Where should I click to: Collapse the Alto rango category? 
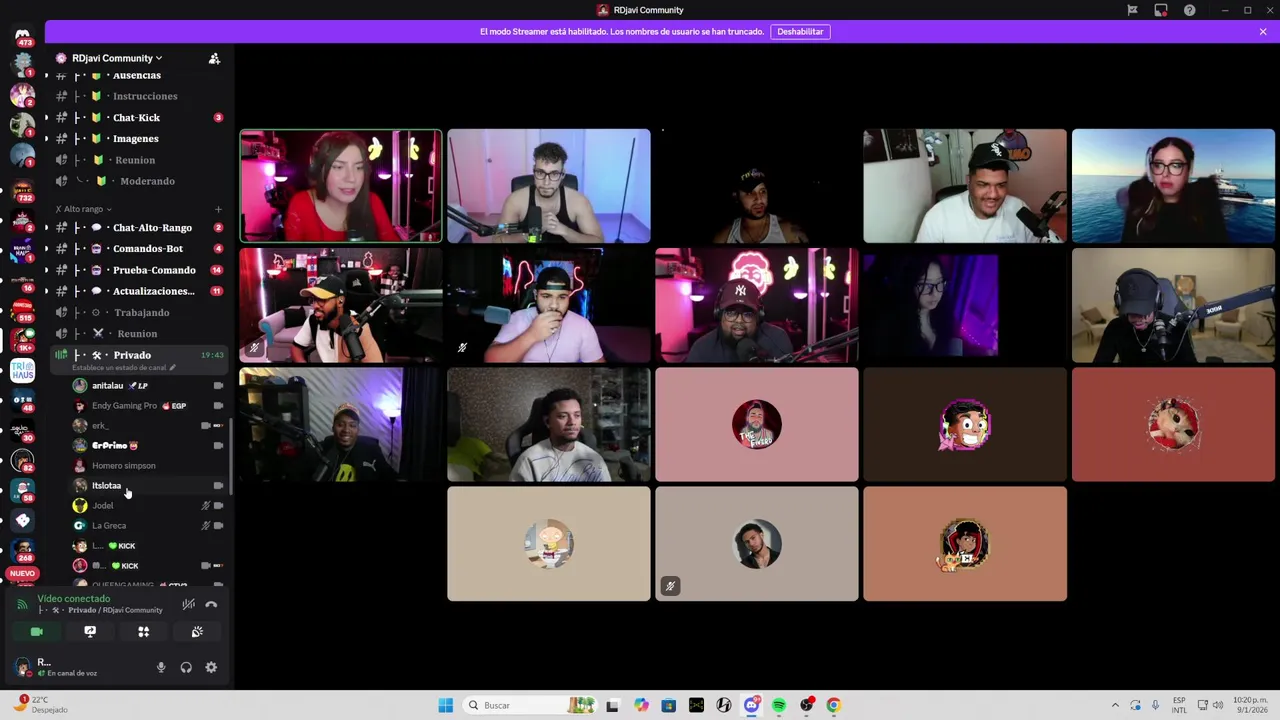point(84,209)
